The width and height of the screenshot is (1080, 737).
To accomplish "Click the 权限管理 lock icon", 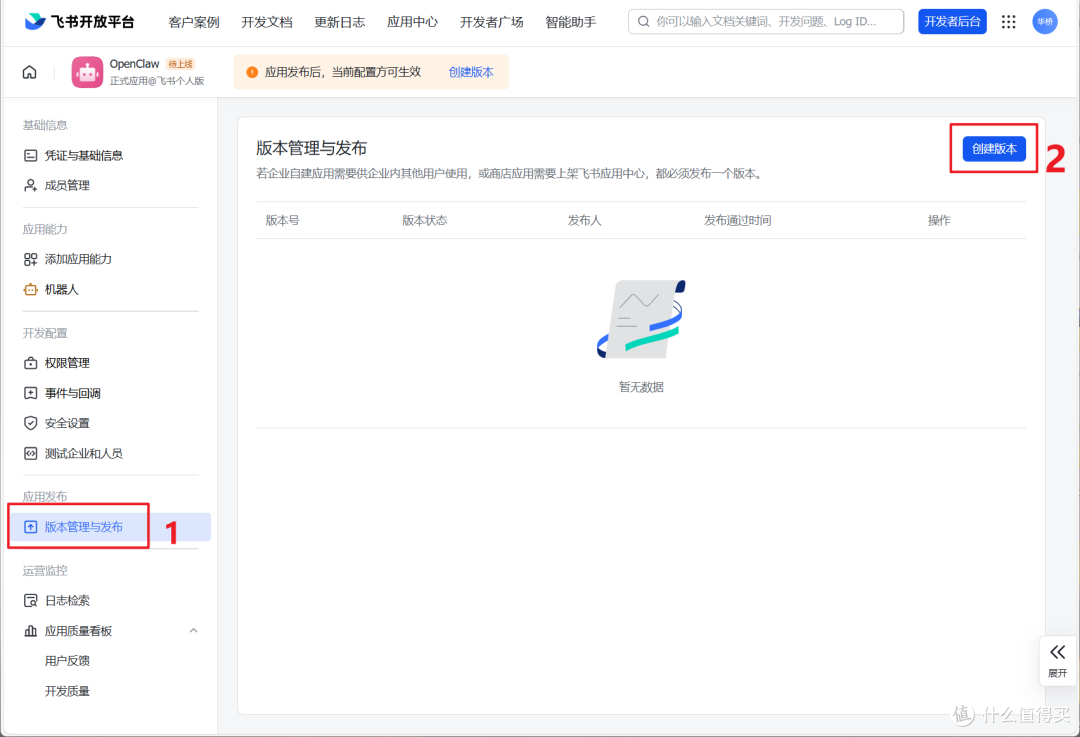I will [x=30, y=363].
